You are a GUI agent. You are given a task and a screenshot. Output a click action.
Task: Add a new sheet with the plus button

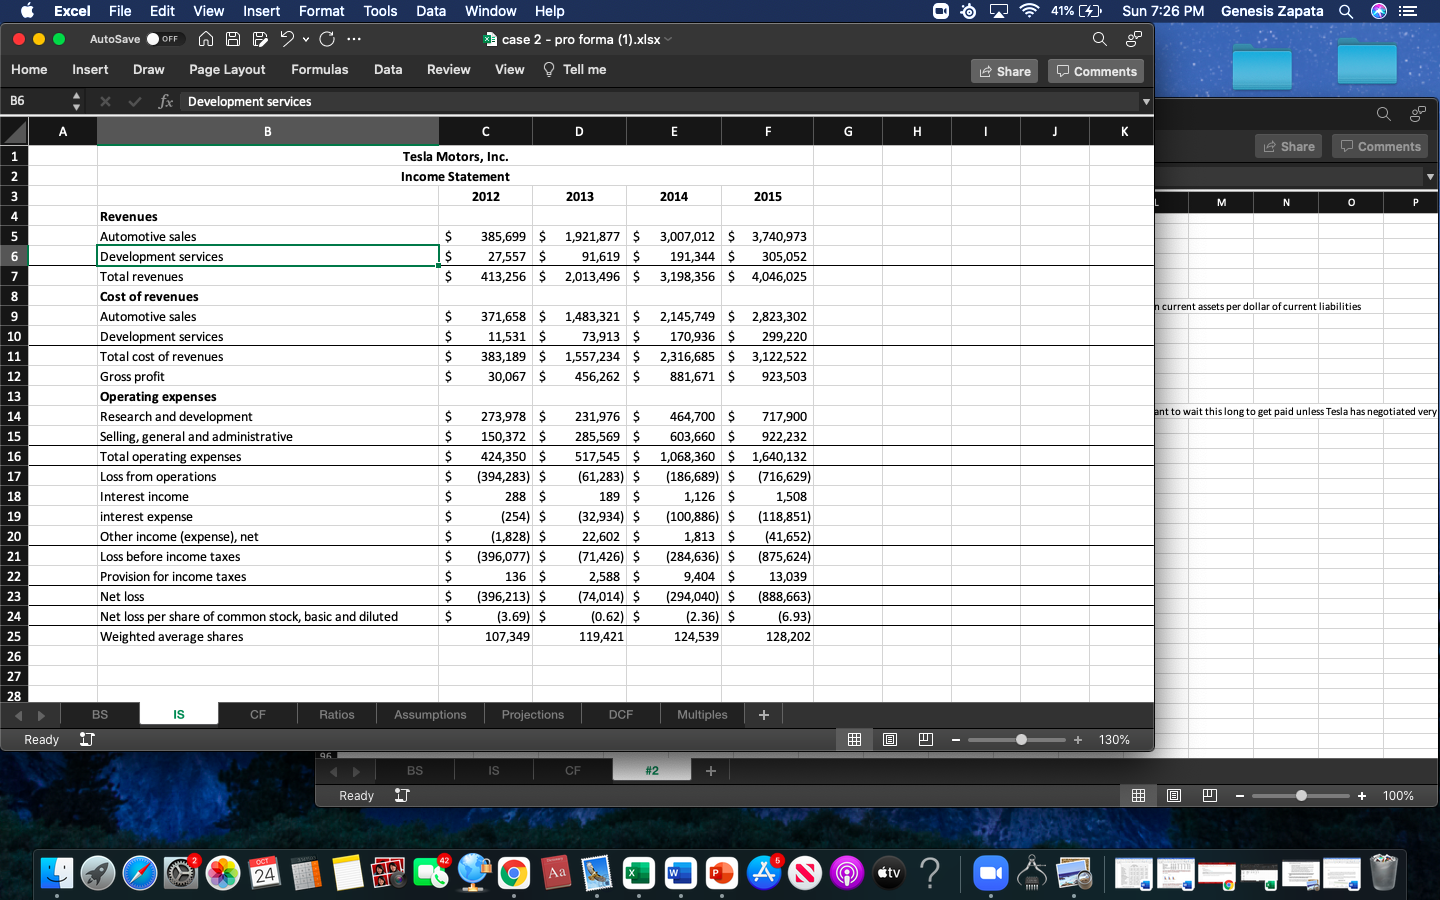[x=764, y=714]
